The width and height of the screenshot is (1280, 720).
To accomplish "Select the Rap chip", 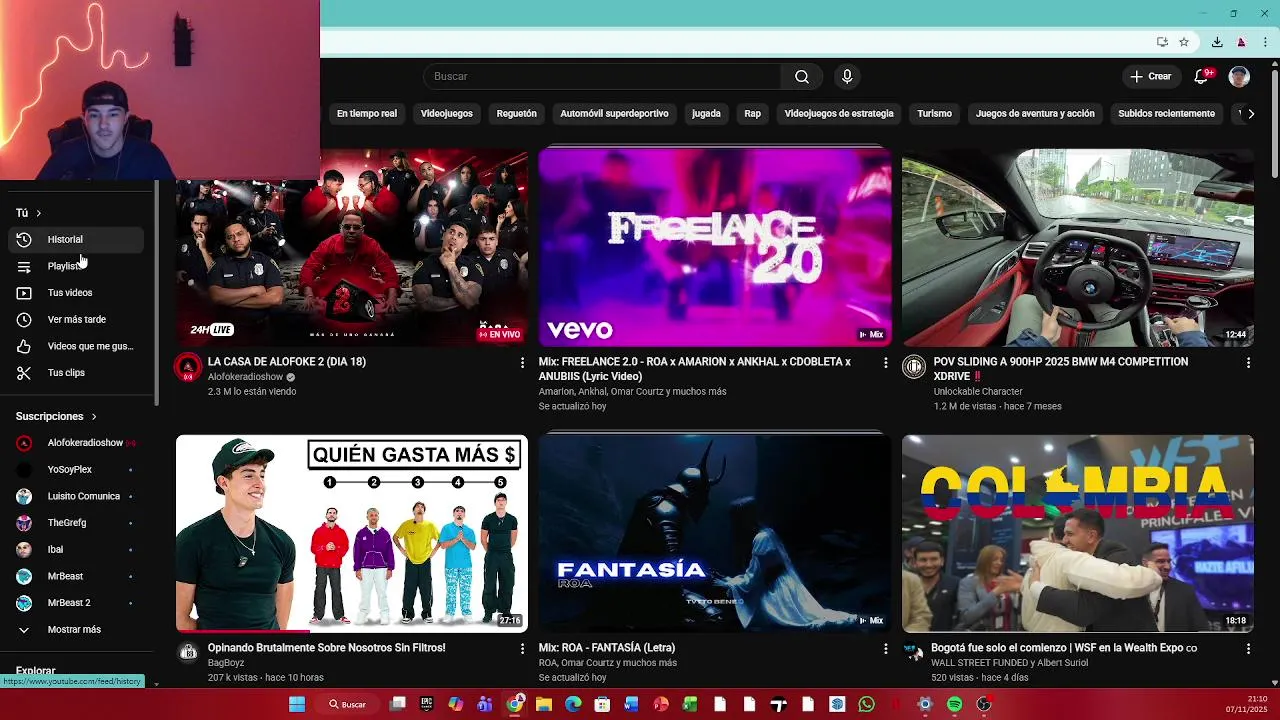I will [x=753, y=114].
